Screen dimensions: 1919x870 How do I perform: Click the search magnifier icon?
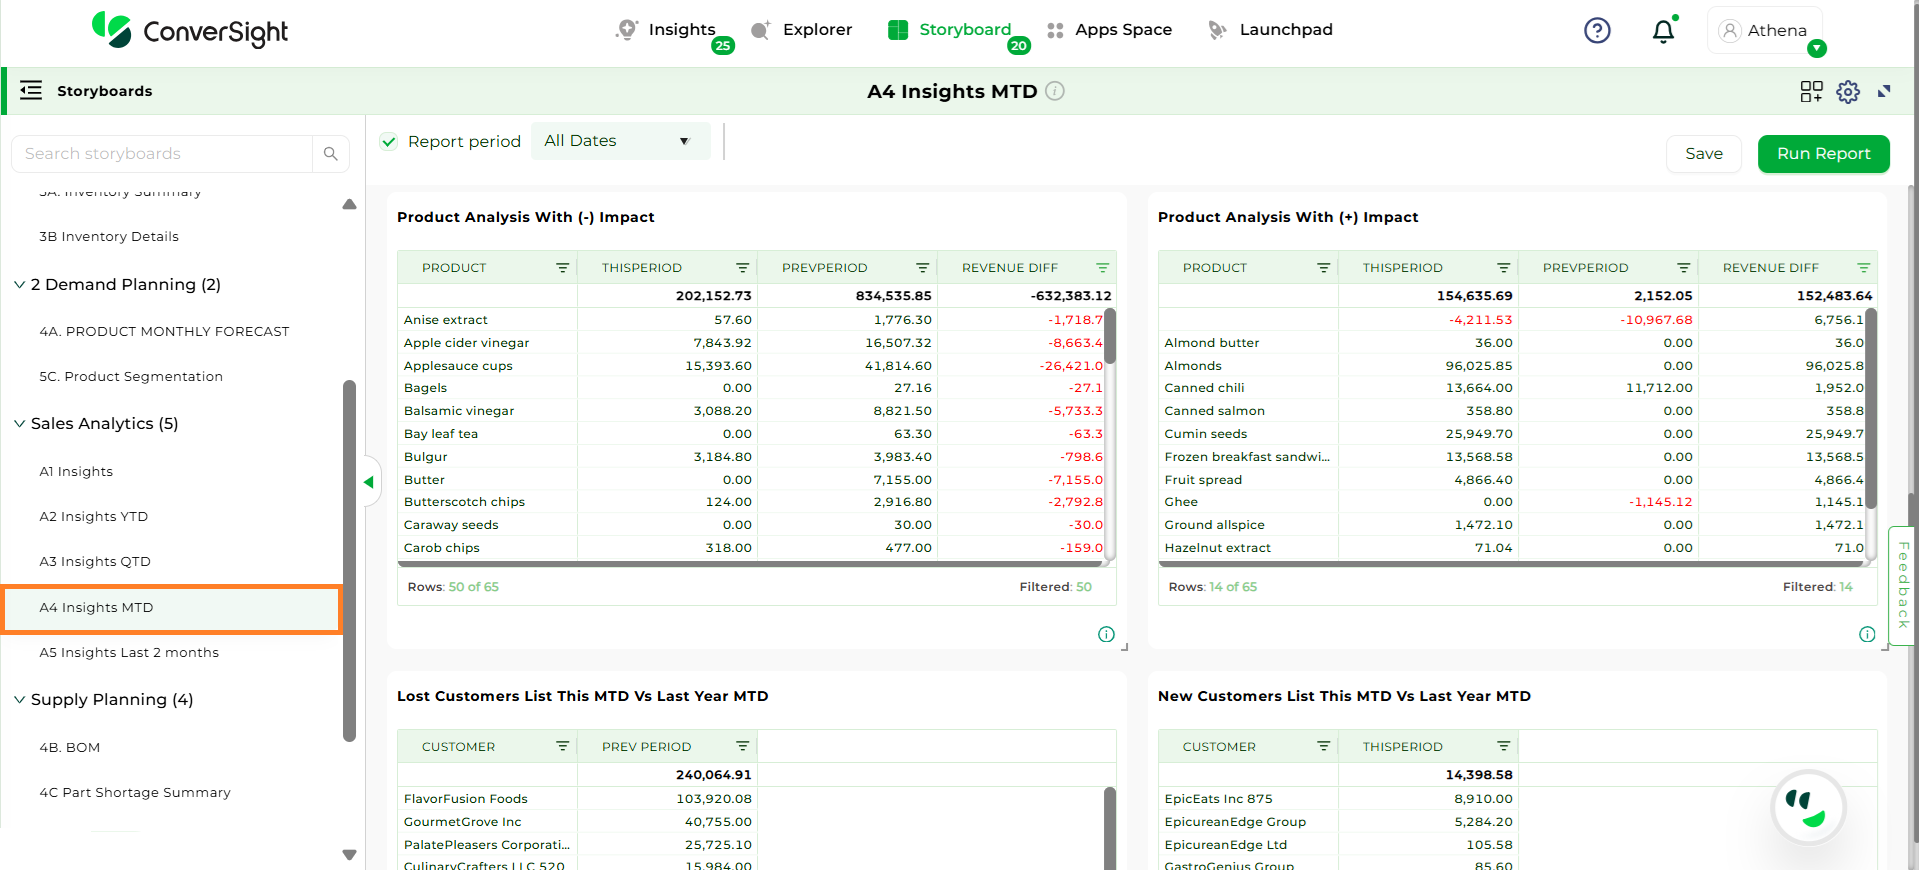click(x=331, y=154)
